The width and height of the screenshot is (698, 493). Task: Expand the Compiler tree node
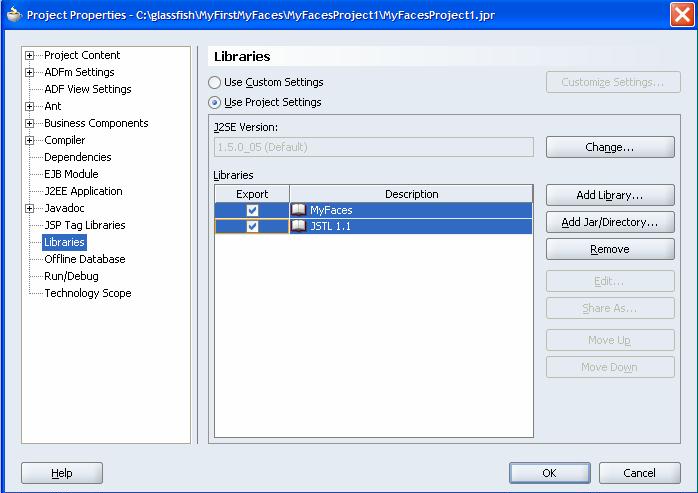[29, 140]
